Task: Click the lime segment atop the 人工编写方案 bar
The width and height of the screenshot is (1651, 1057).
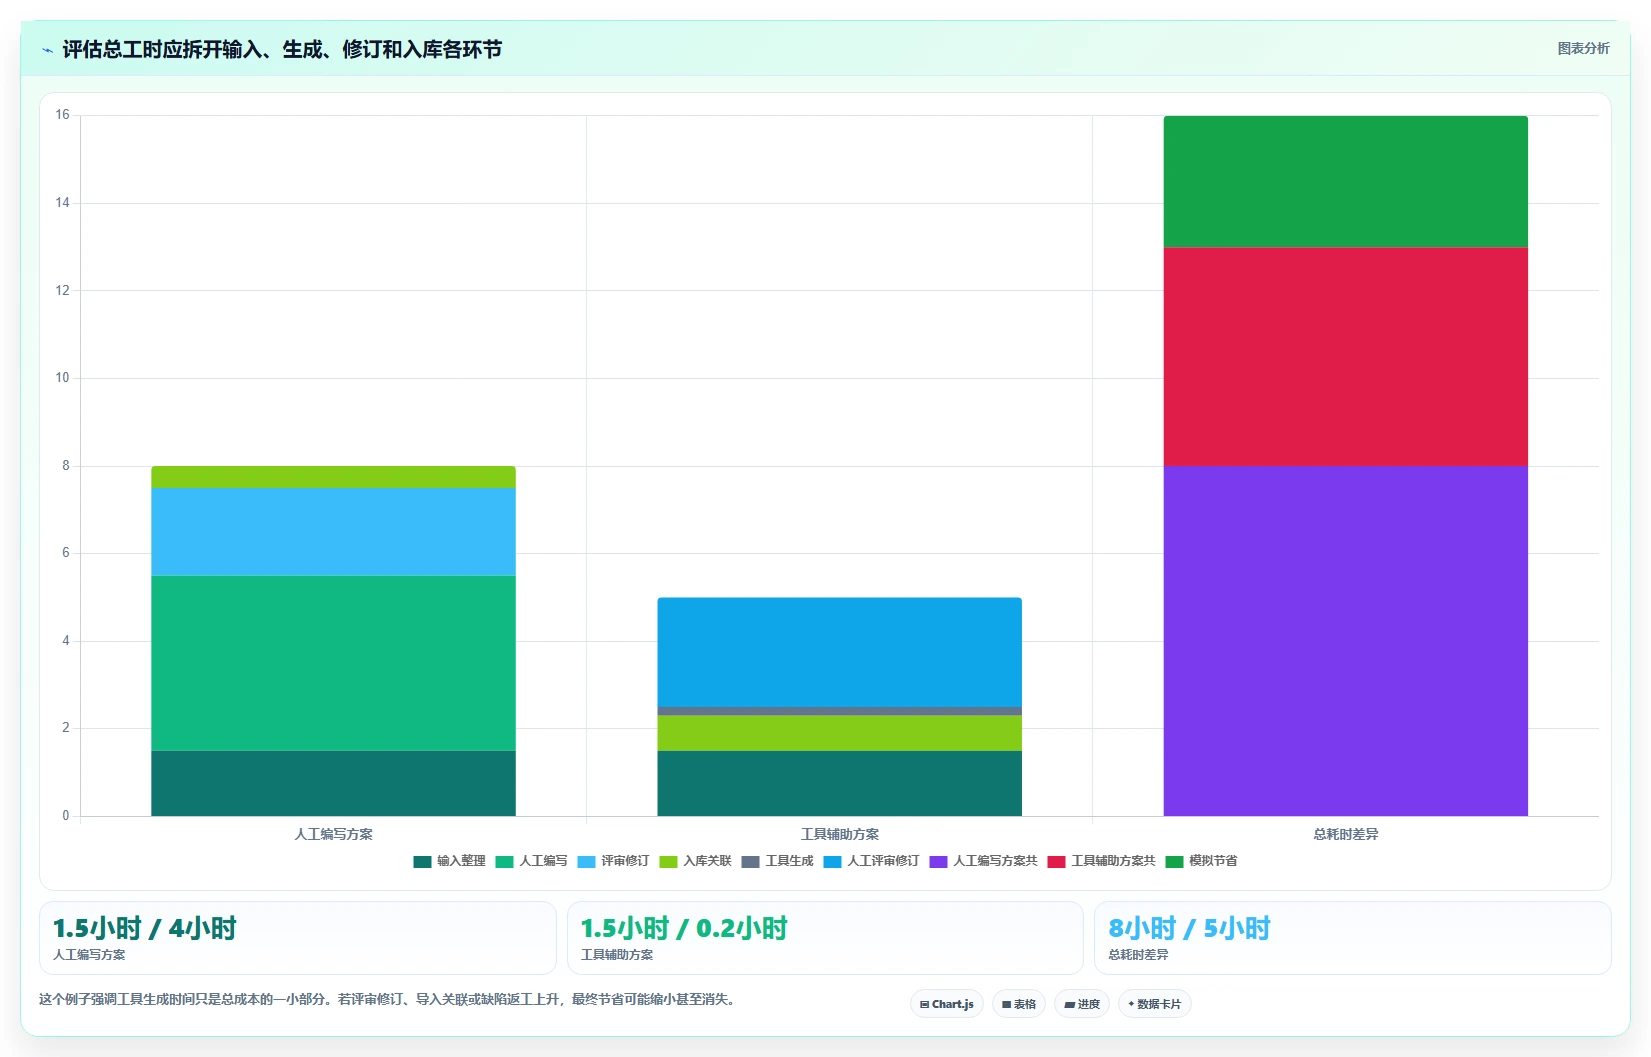Action: (x=333, y=477)
